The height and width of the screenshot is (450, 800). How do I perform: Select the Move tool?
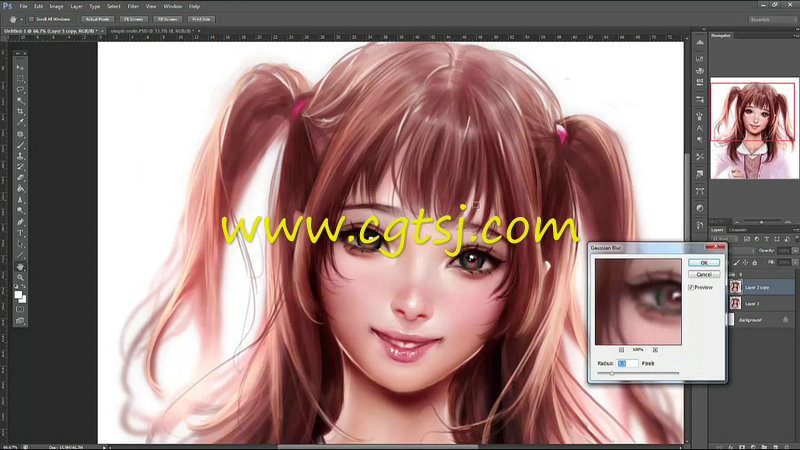click(x=20, y=67)
